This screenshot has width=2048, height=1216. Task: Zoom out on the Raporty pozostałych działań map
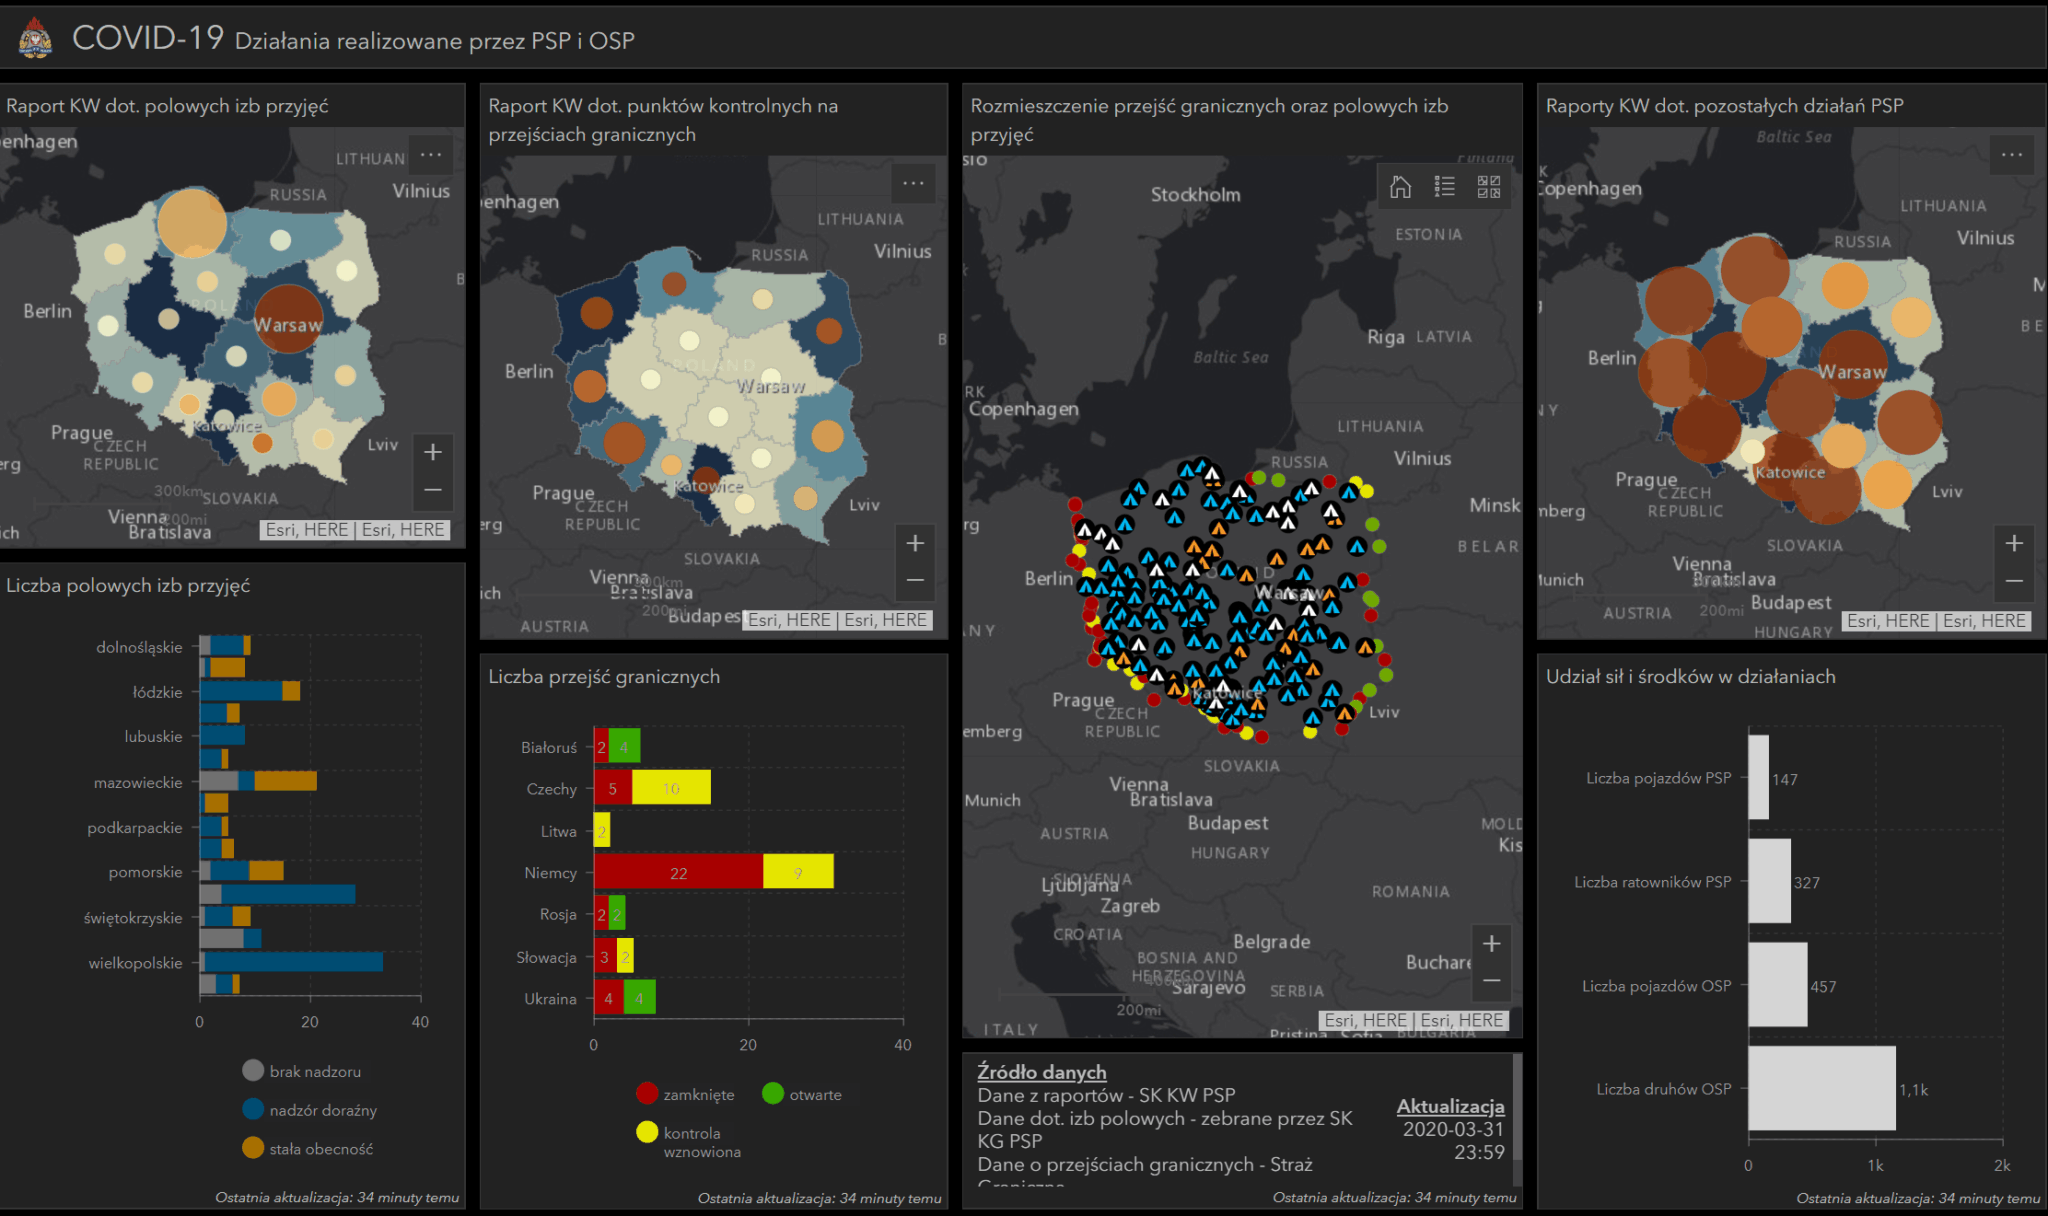[2012, 581]
